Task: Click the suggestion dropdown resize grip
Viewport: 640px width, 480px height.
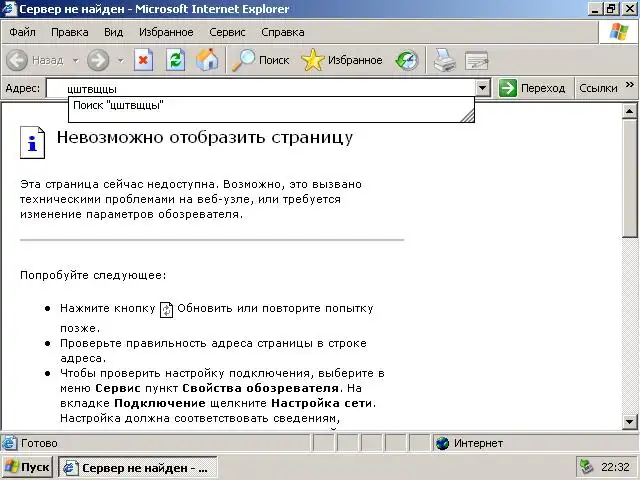Action: [x=468, y=116]
